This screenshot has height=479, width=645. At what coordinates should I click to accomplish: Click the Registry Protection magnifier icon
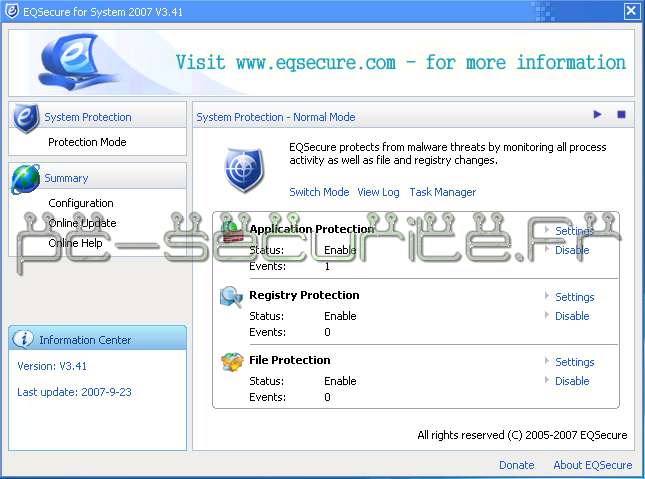pyautogui.click(x=231, y=297)
